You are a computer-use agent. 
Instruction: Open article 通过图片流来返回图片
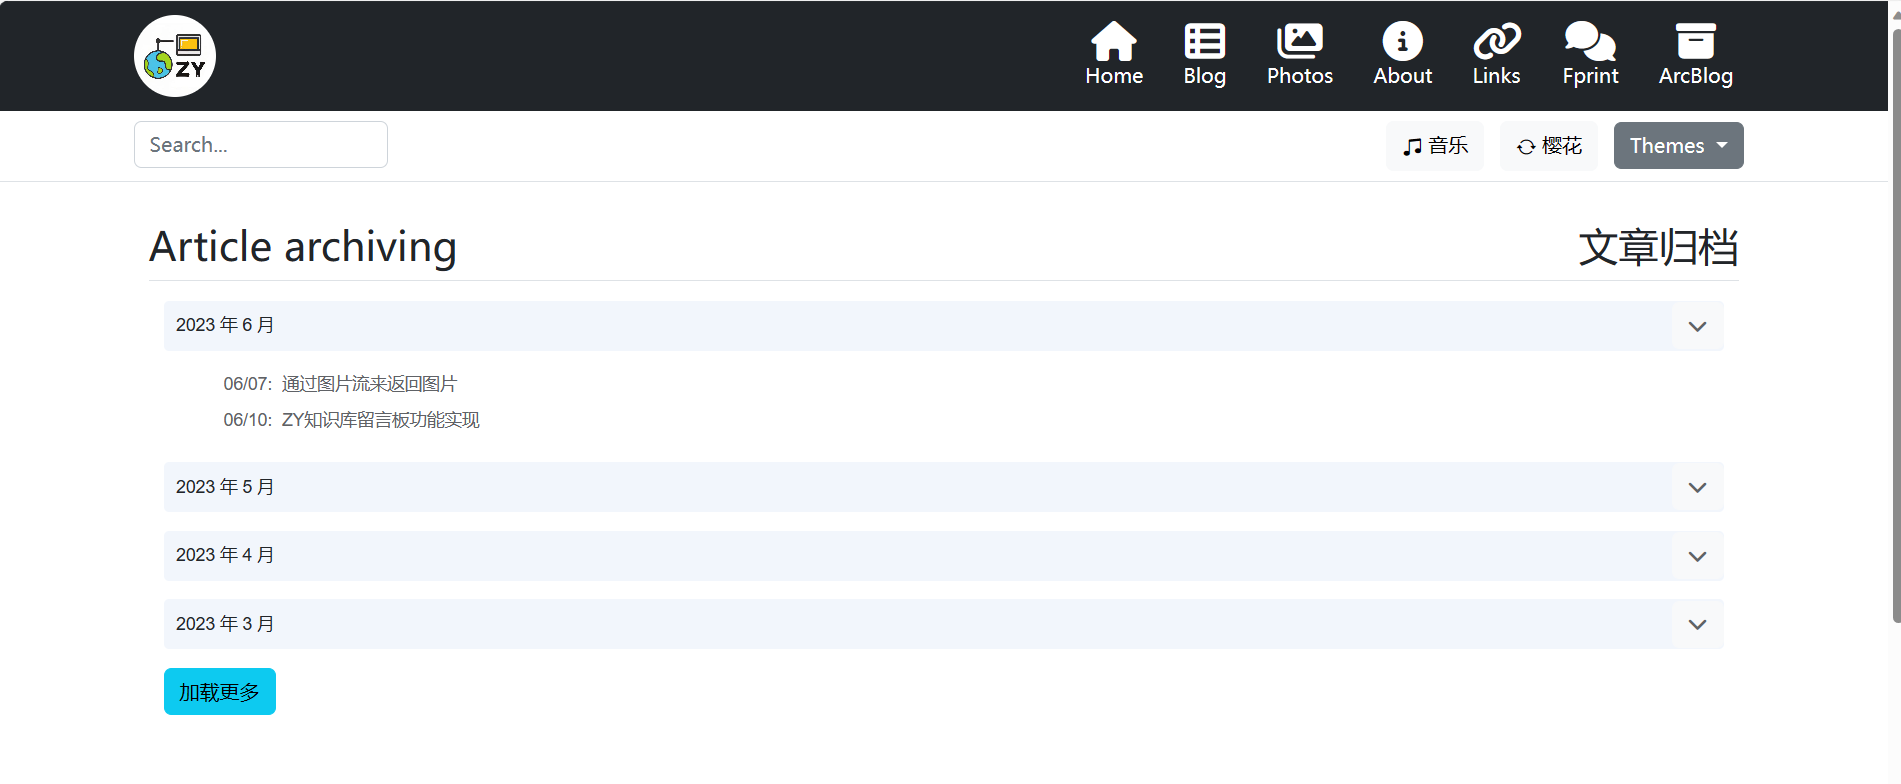coord(369,384)
